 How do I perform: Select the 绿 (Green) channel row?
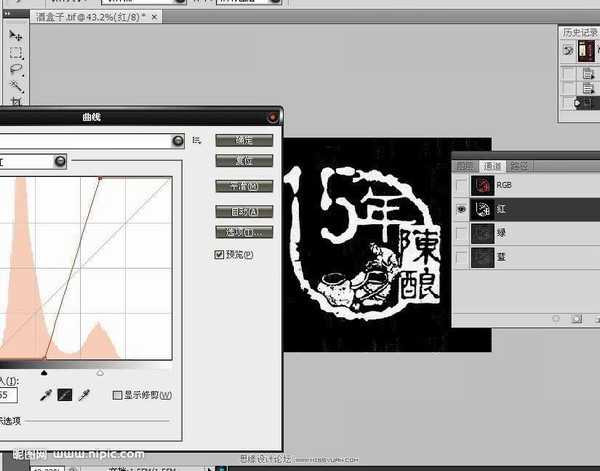coord(520,232)
